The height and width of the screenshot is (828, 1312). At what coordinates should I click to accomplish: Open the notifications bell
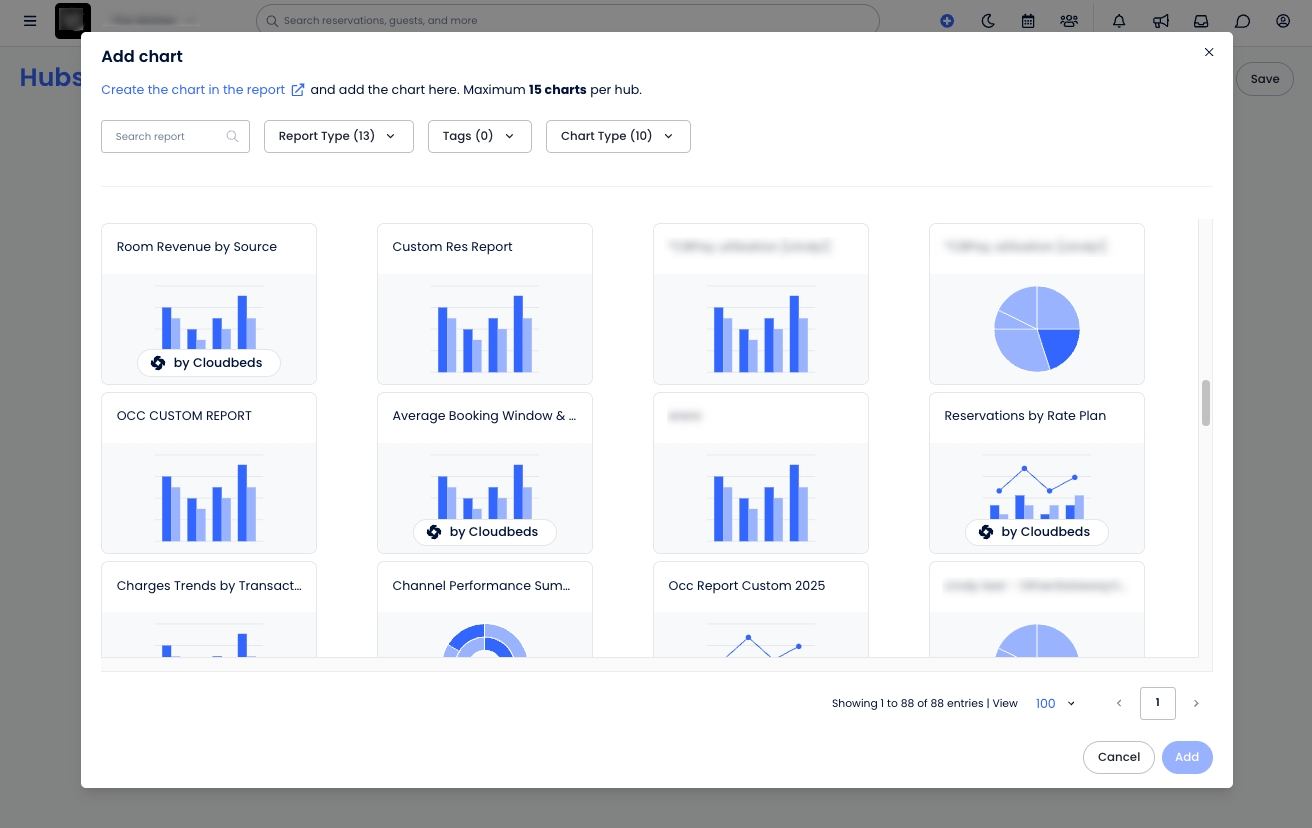point(1119,20)
